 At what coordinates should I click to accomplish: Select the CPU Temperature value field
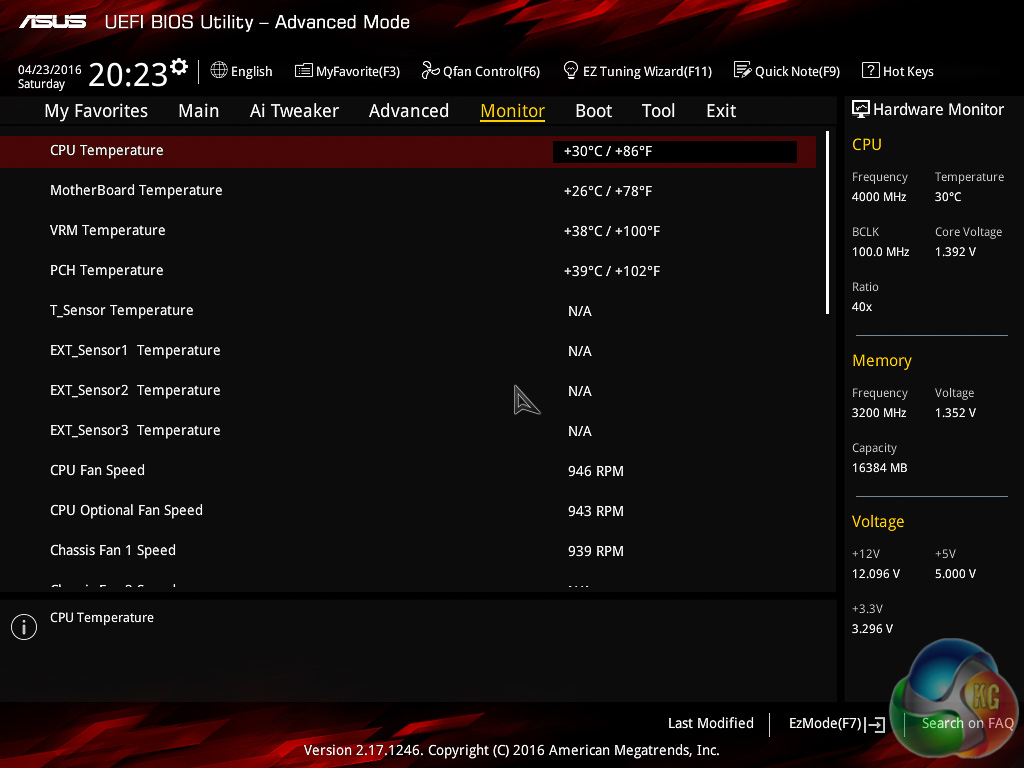674,151
